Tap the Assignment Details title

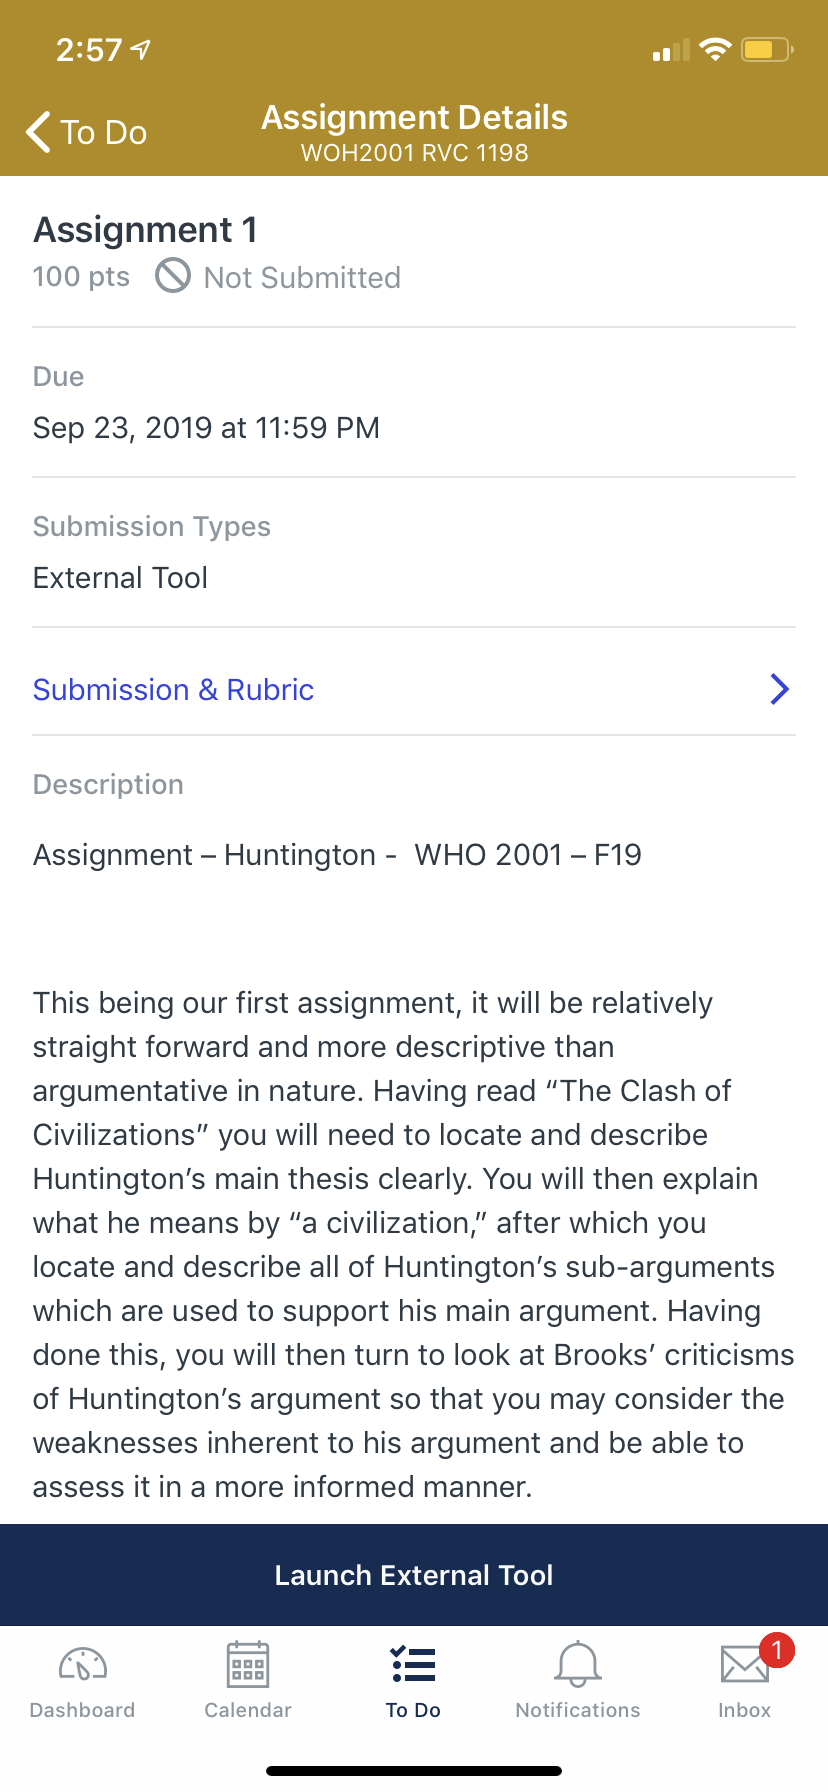click(x=414, y=117)
